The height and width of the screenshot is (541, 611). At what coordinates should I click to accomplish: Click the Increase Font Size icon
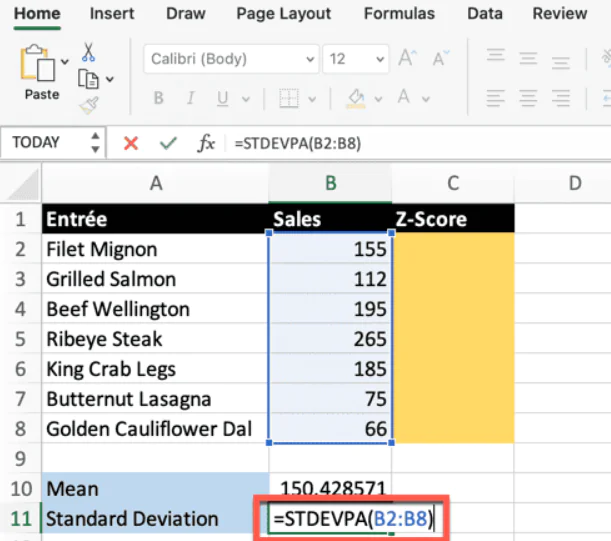tap(407, 59)
